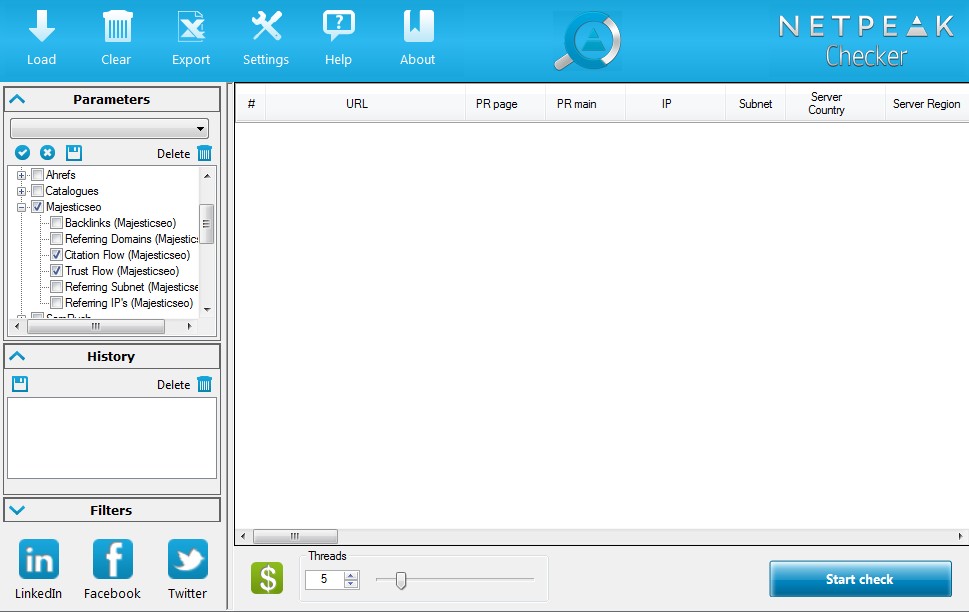
Task: Open the Twitter icon
Action: (188, 559)
